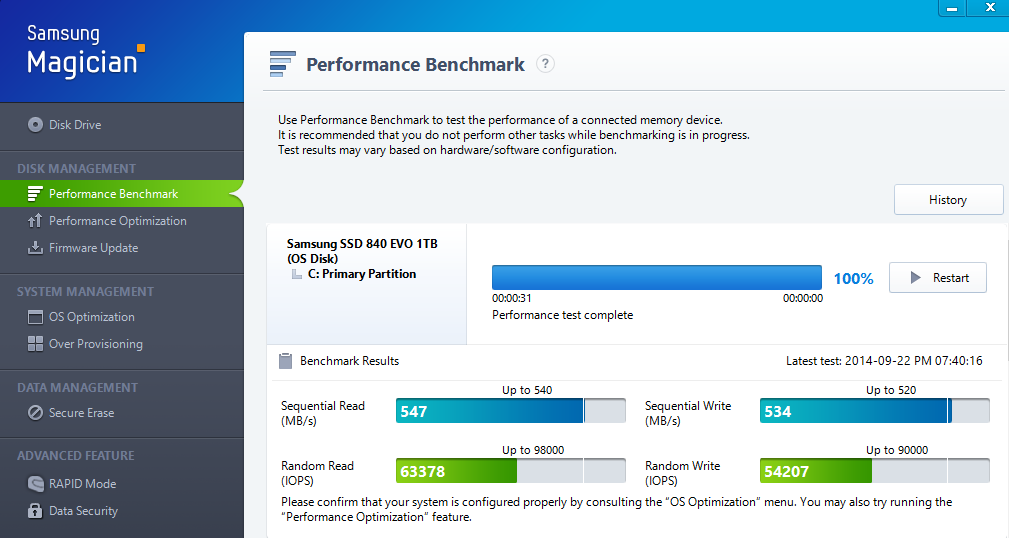Click the Secure Erase circle icon

click(x=35, y=413)
